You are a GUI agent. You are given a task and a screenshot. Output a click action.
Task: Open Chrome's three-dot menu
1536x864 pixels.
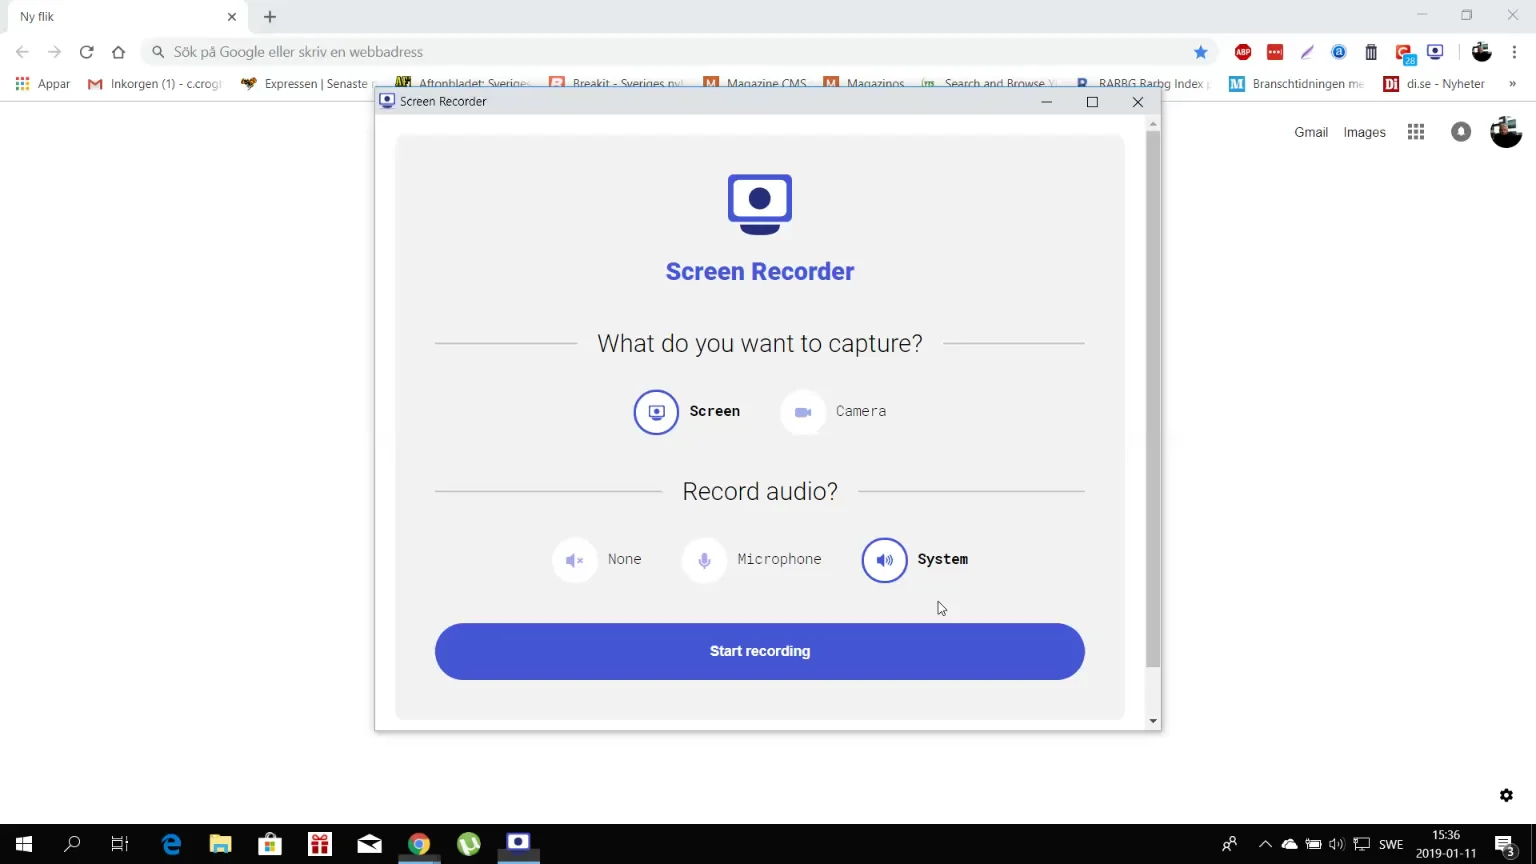point(1515,52)
